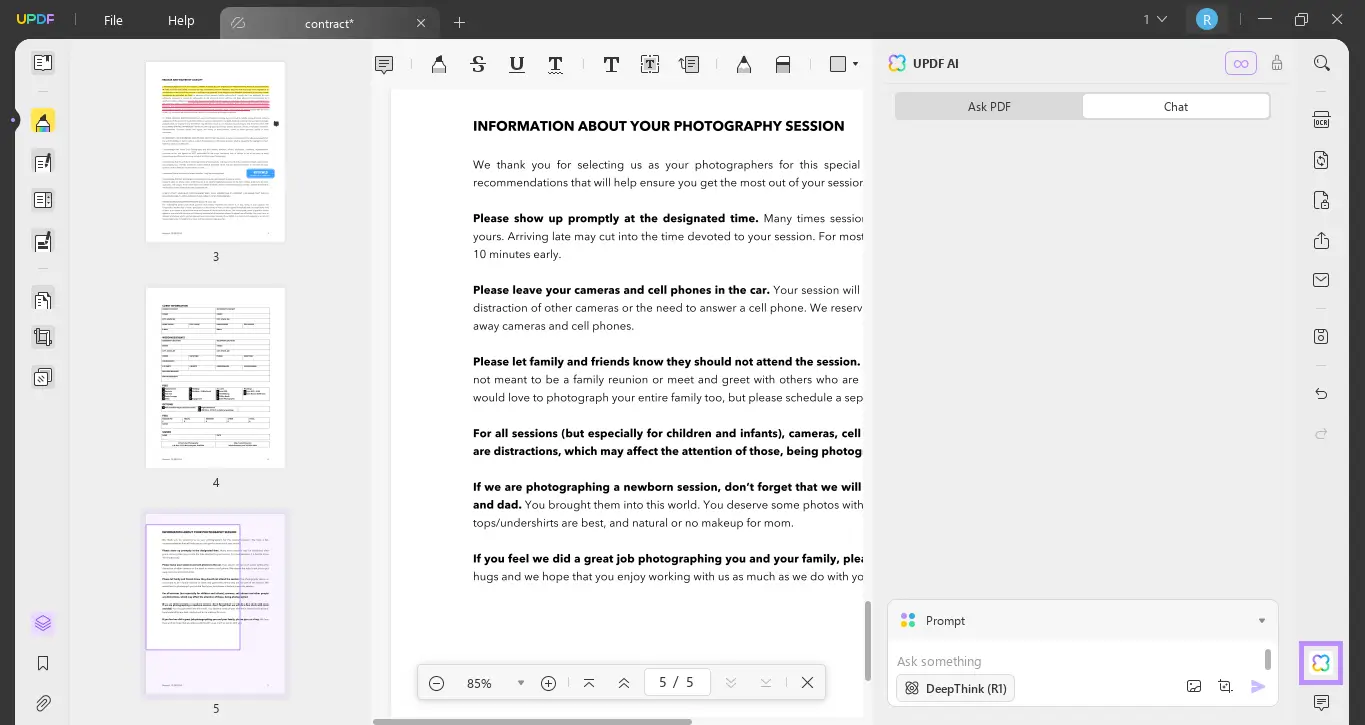Image resolution: width=1365 pixels, height=725 pixels.
Task: Open the Organize Pages tool in left sidebar
Action: pyautogui.click(x=43, y=299)
